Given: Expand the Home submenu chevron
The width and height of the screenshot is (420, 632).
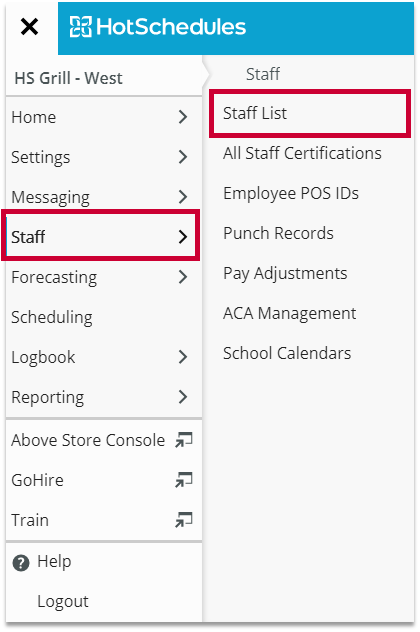Looking at the screenshot, I should (x=183, y=117).
